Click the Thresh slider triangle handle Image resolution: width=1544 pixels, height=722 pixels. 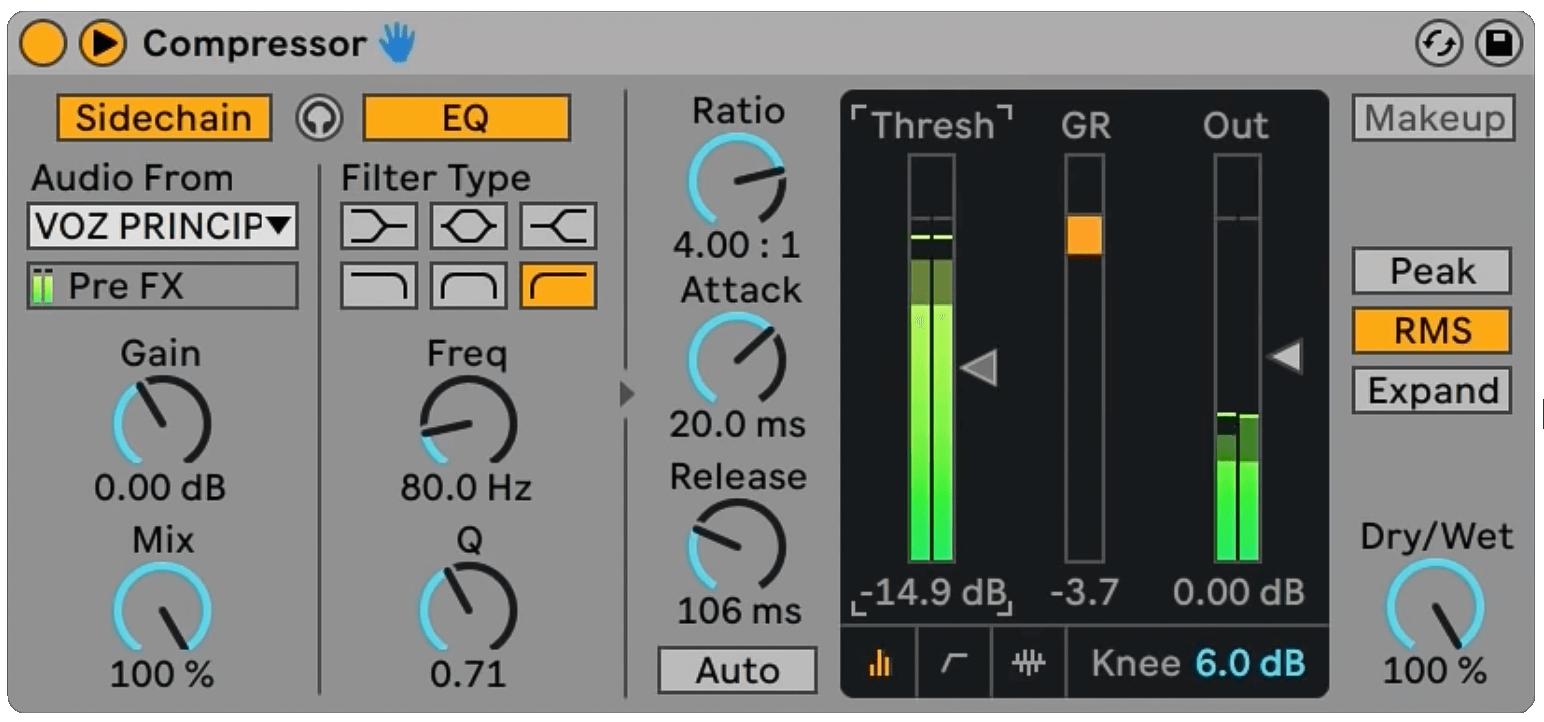[979, 368]
